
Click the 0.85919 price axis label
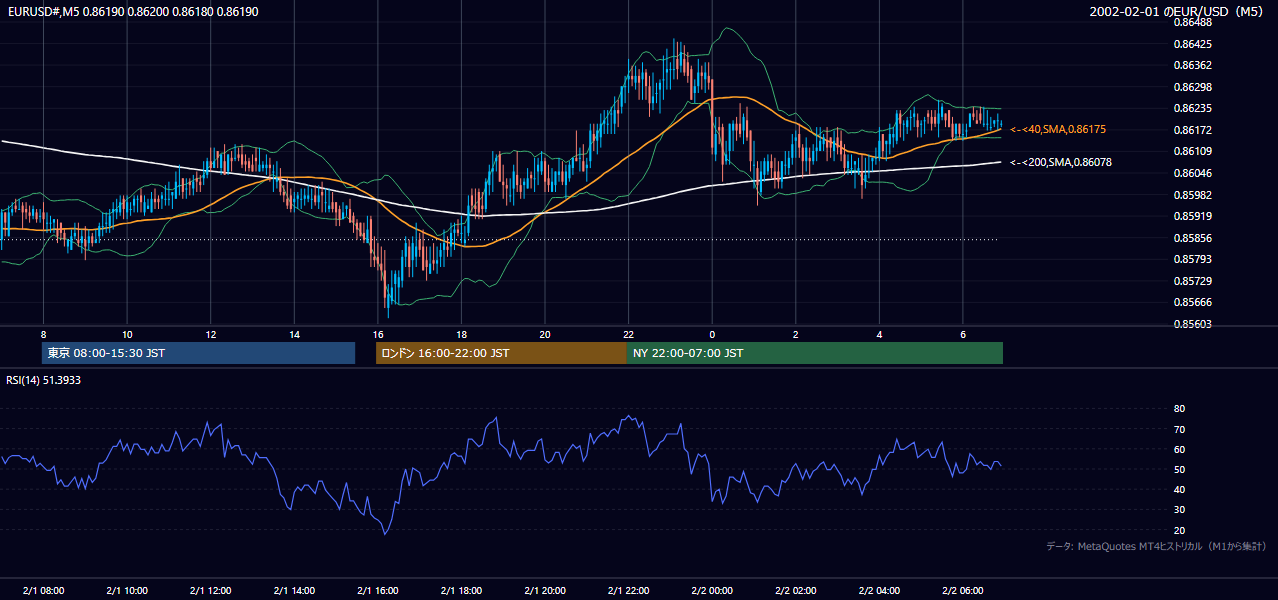click(1192, 216)
